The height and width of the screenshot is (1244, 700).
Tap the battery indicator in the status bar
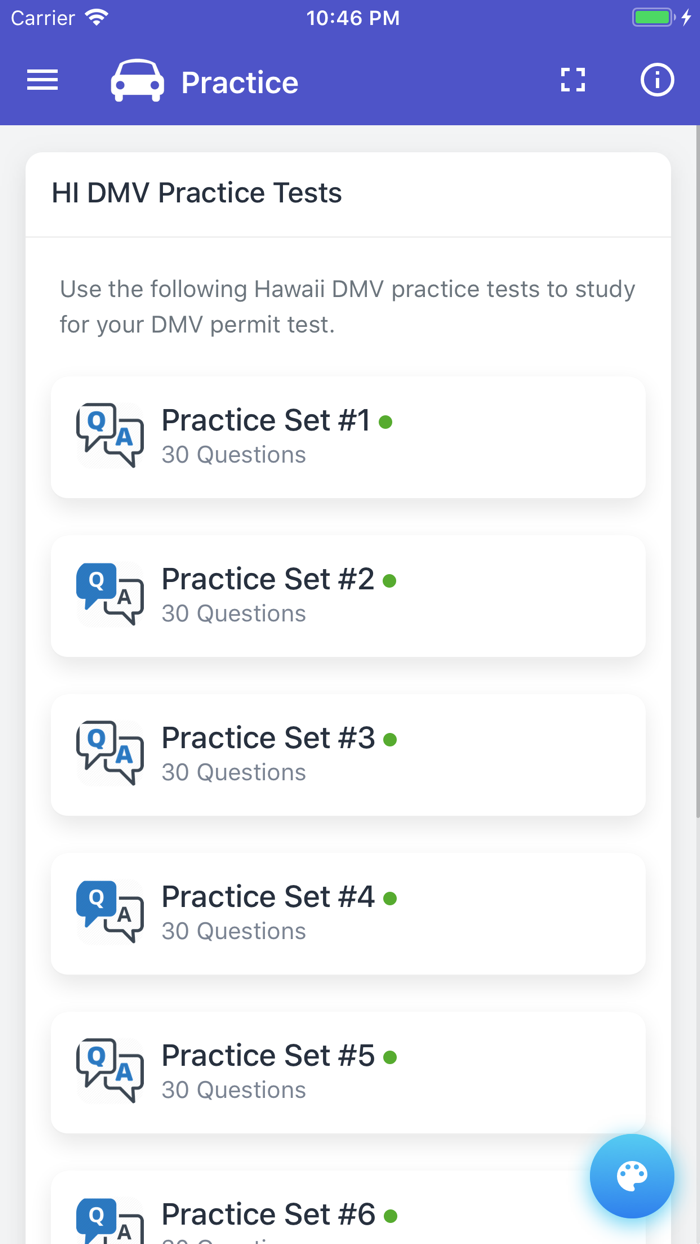pyautogui.click(x=655, y=16)
